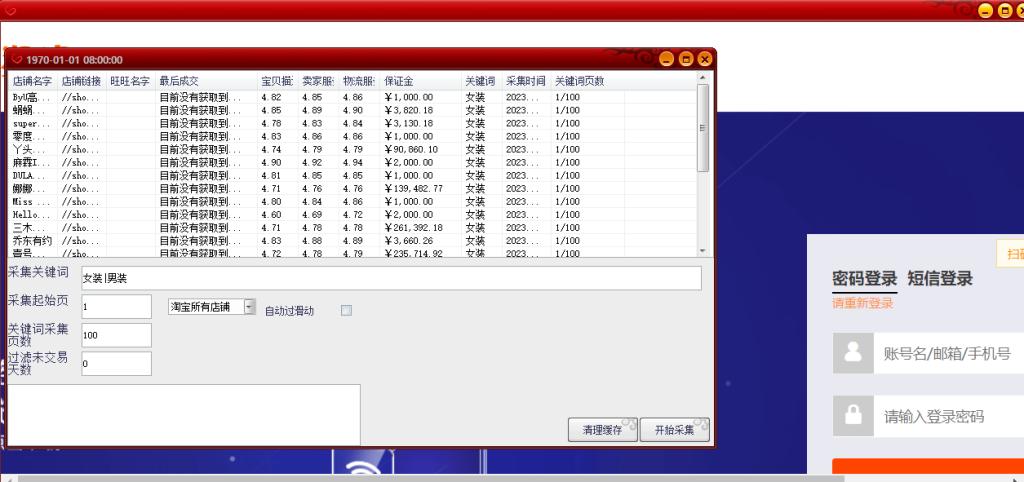This screenshot has width=1024, height=482.
Task: Enable the 自动过滑动 checkbox
Action: (347, 310)
